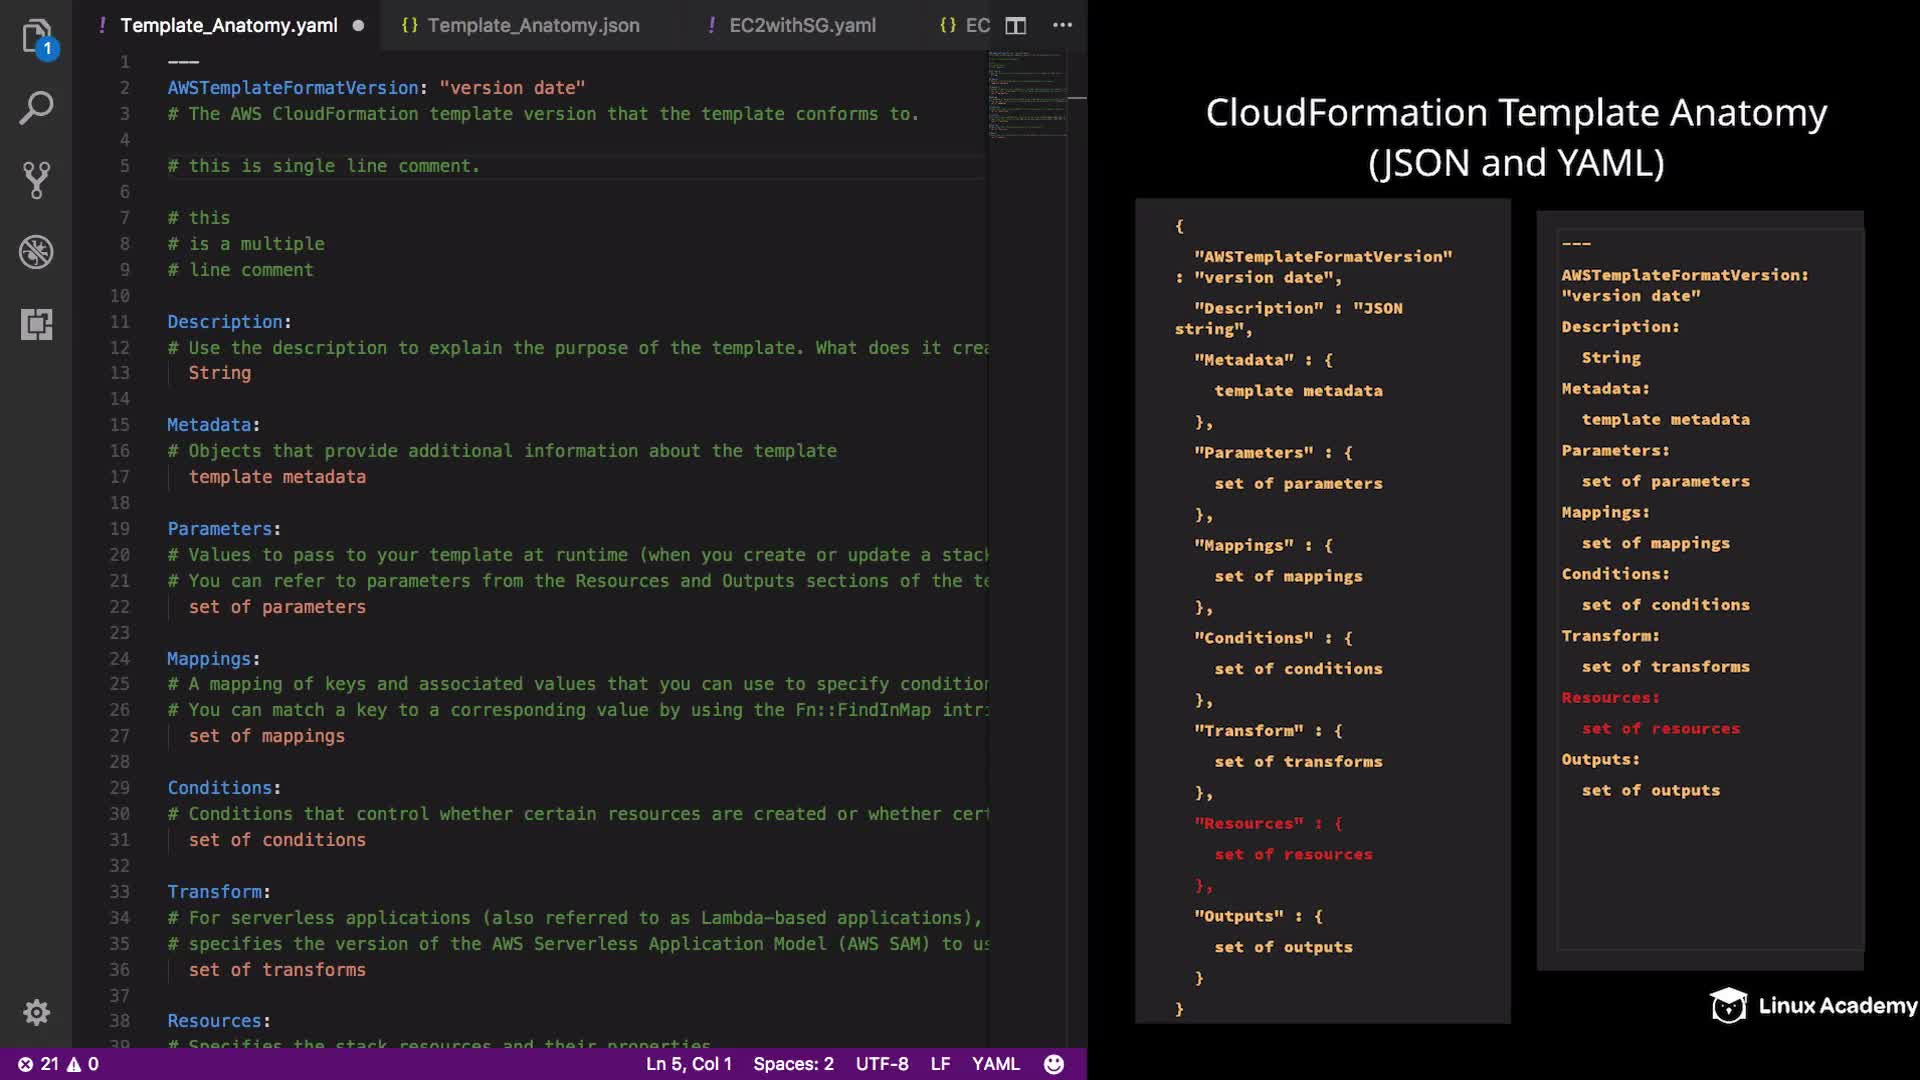This screenshot has height=1080, width=1920.
Task: Click the feedback smiley icon
Action: point(1054,1064)
